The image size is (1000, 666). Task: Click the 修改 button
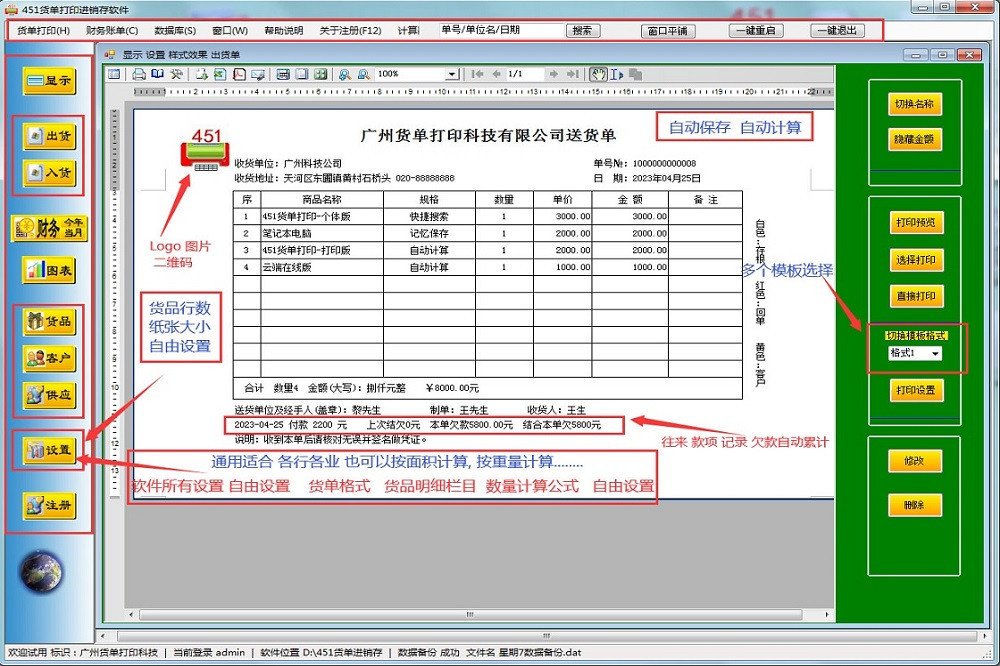click(x=915, y=461)
